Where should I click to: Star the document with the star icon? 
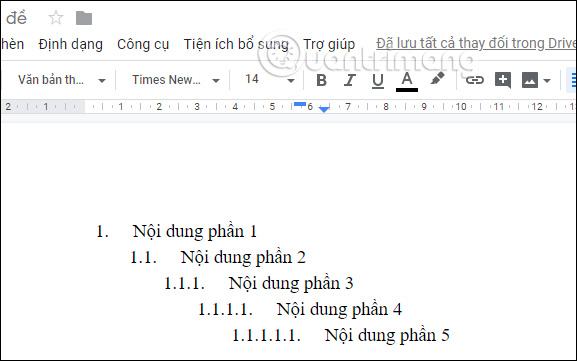pyautogui.click(x=56, y=18)
